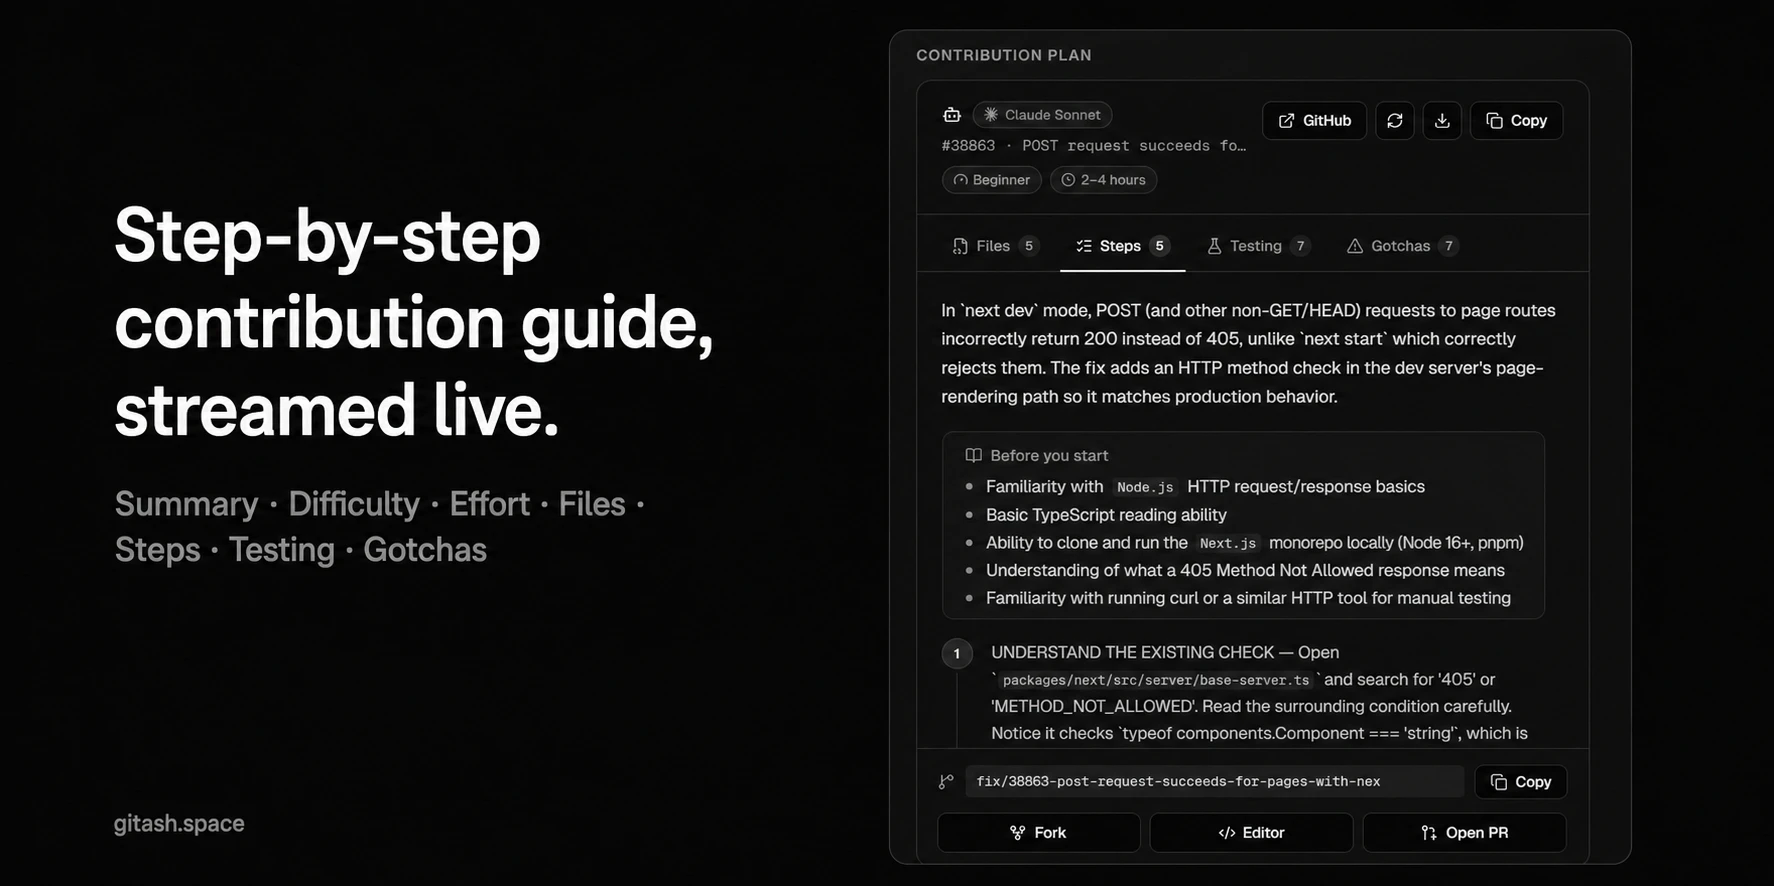Click the download plan icon
The image size is (1774, 886).
(x=1442, y=120)
